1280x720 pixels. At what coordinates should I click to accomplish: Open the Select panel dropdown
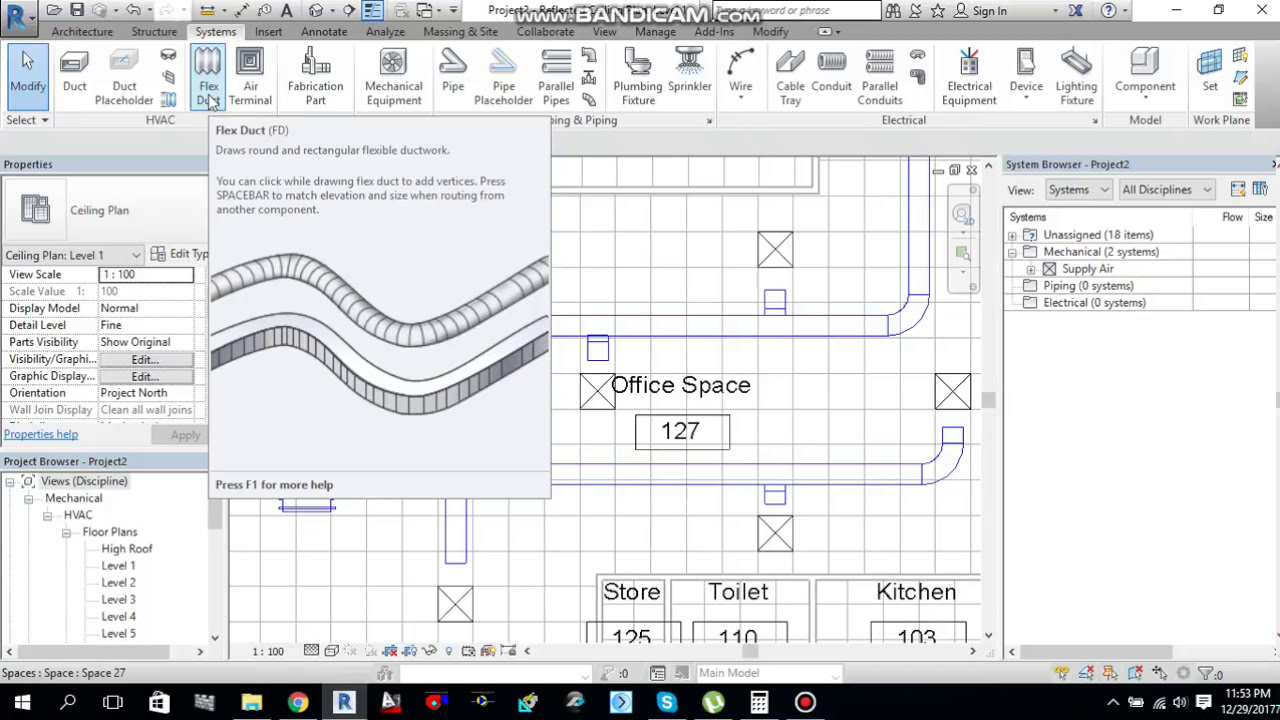pos(27,120)
